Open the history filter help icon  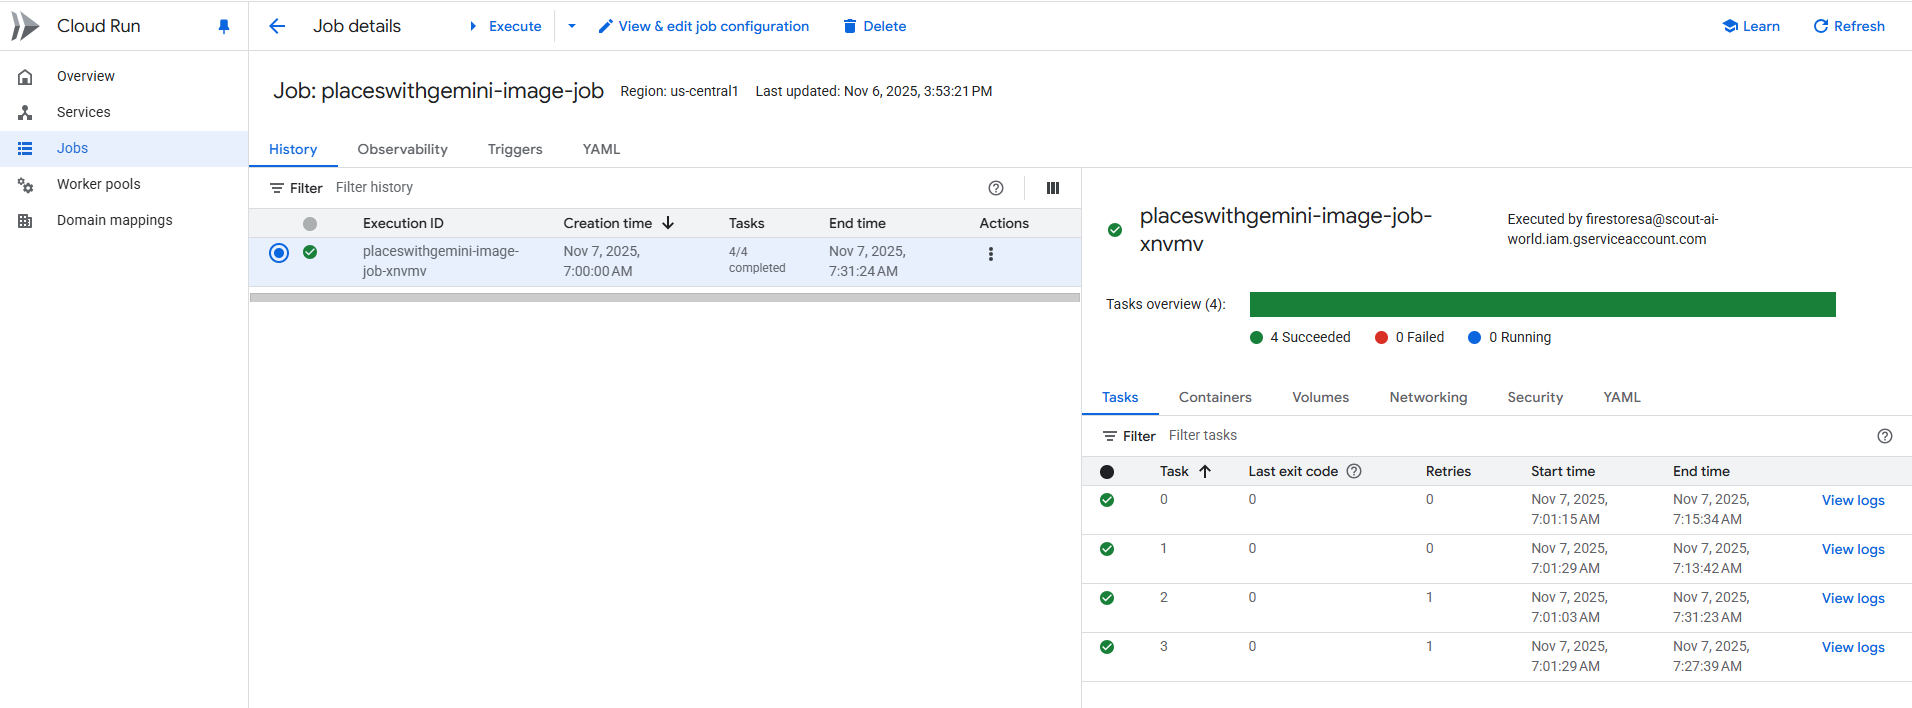point(995,188)
